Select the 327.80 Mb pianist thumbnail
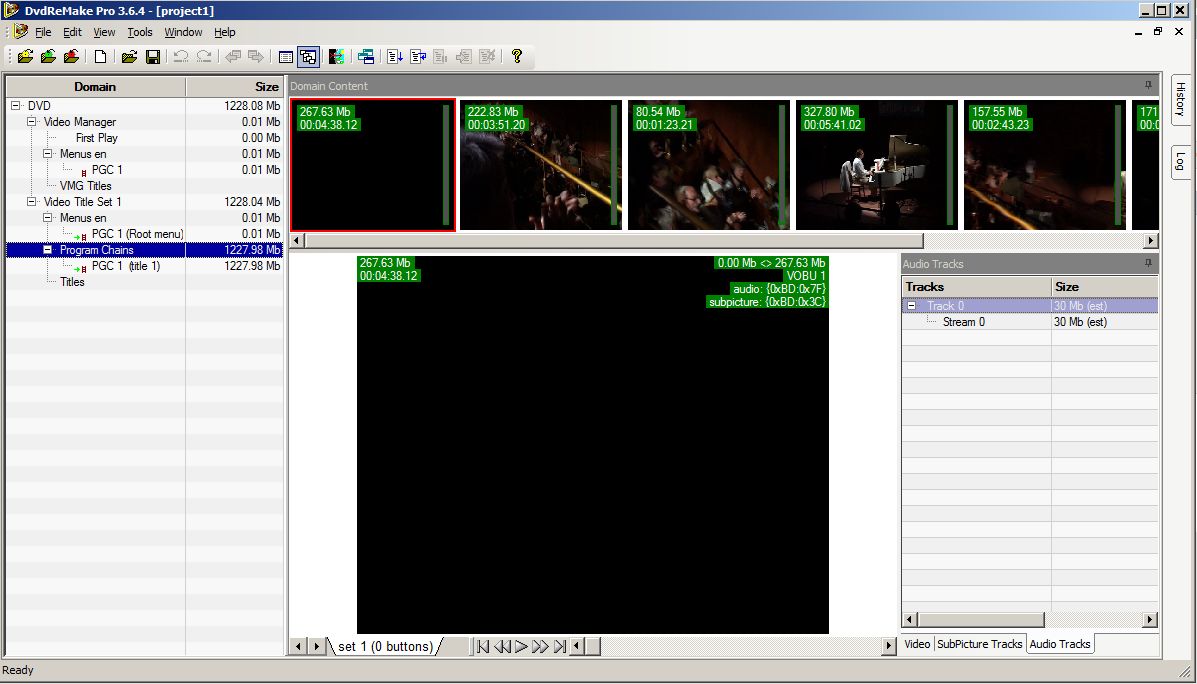 click(874, 165)
